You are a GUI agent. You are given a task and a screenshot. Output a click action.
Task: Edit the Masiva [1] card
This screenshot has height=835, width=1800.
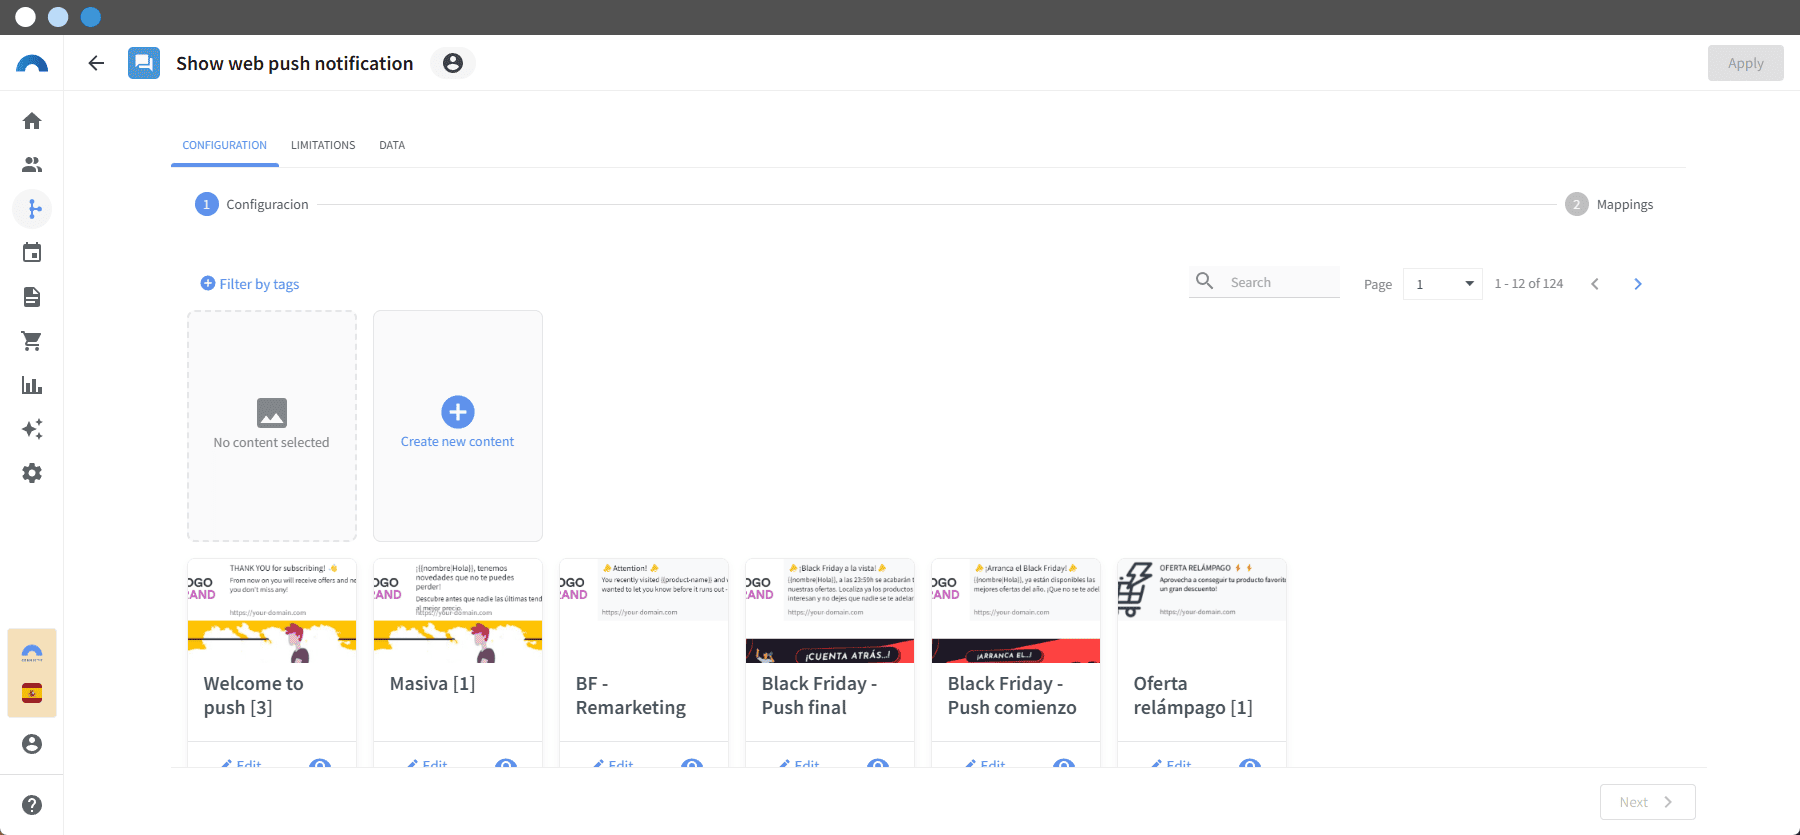[427, 763]
